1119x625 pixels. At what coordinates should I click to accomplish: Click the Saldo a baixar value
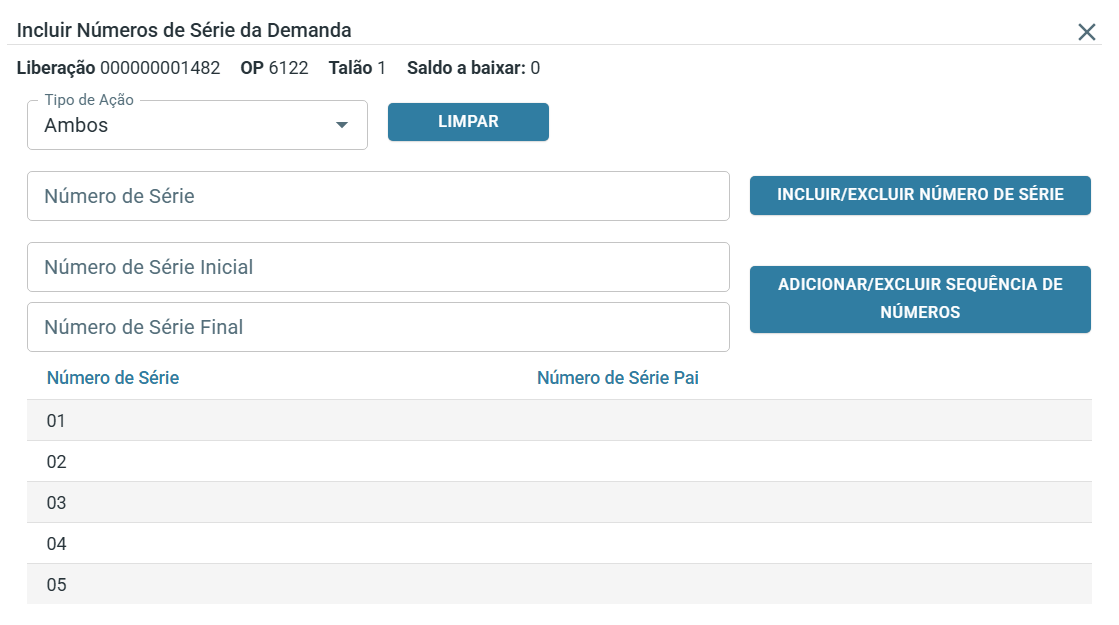(x=535, y=68)
